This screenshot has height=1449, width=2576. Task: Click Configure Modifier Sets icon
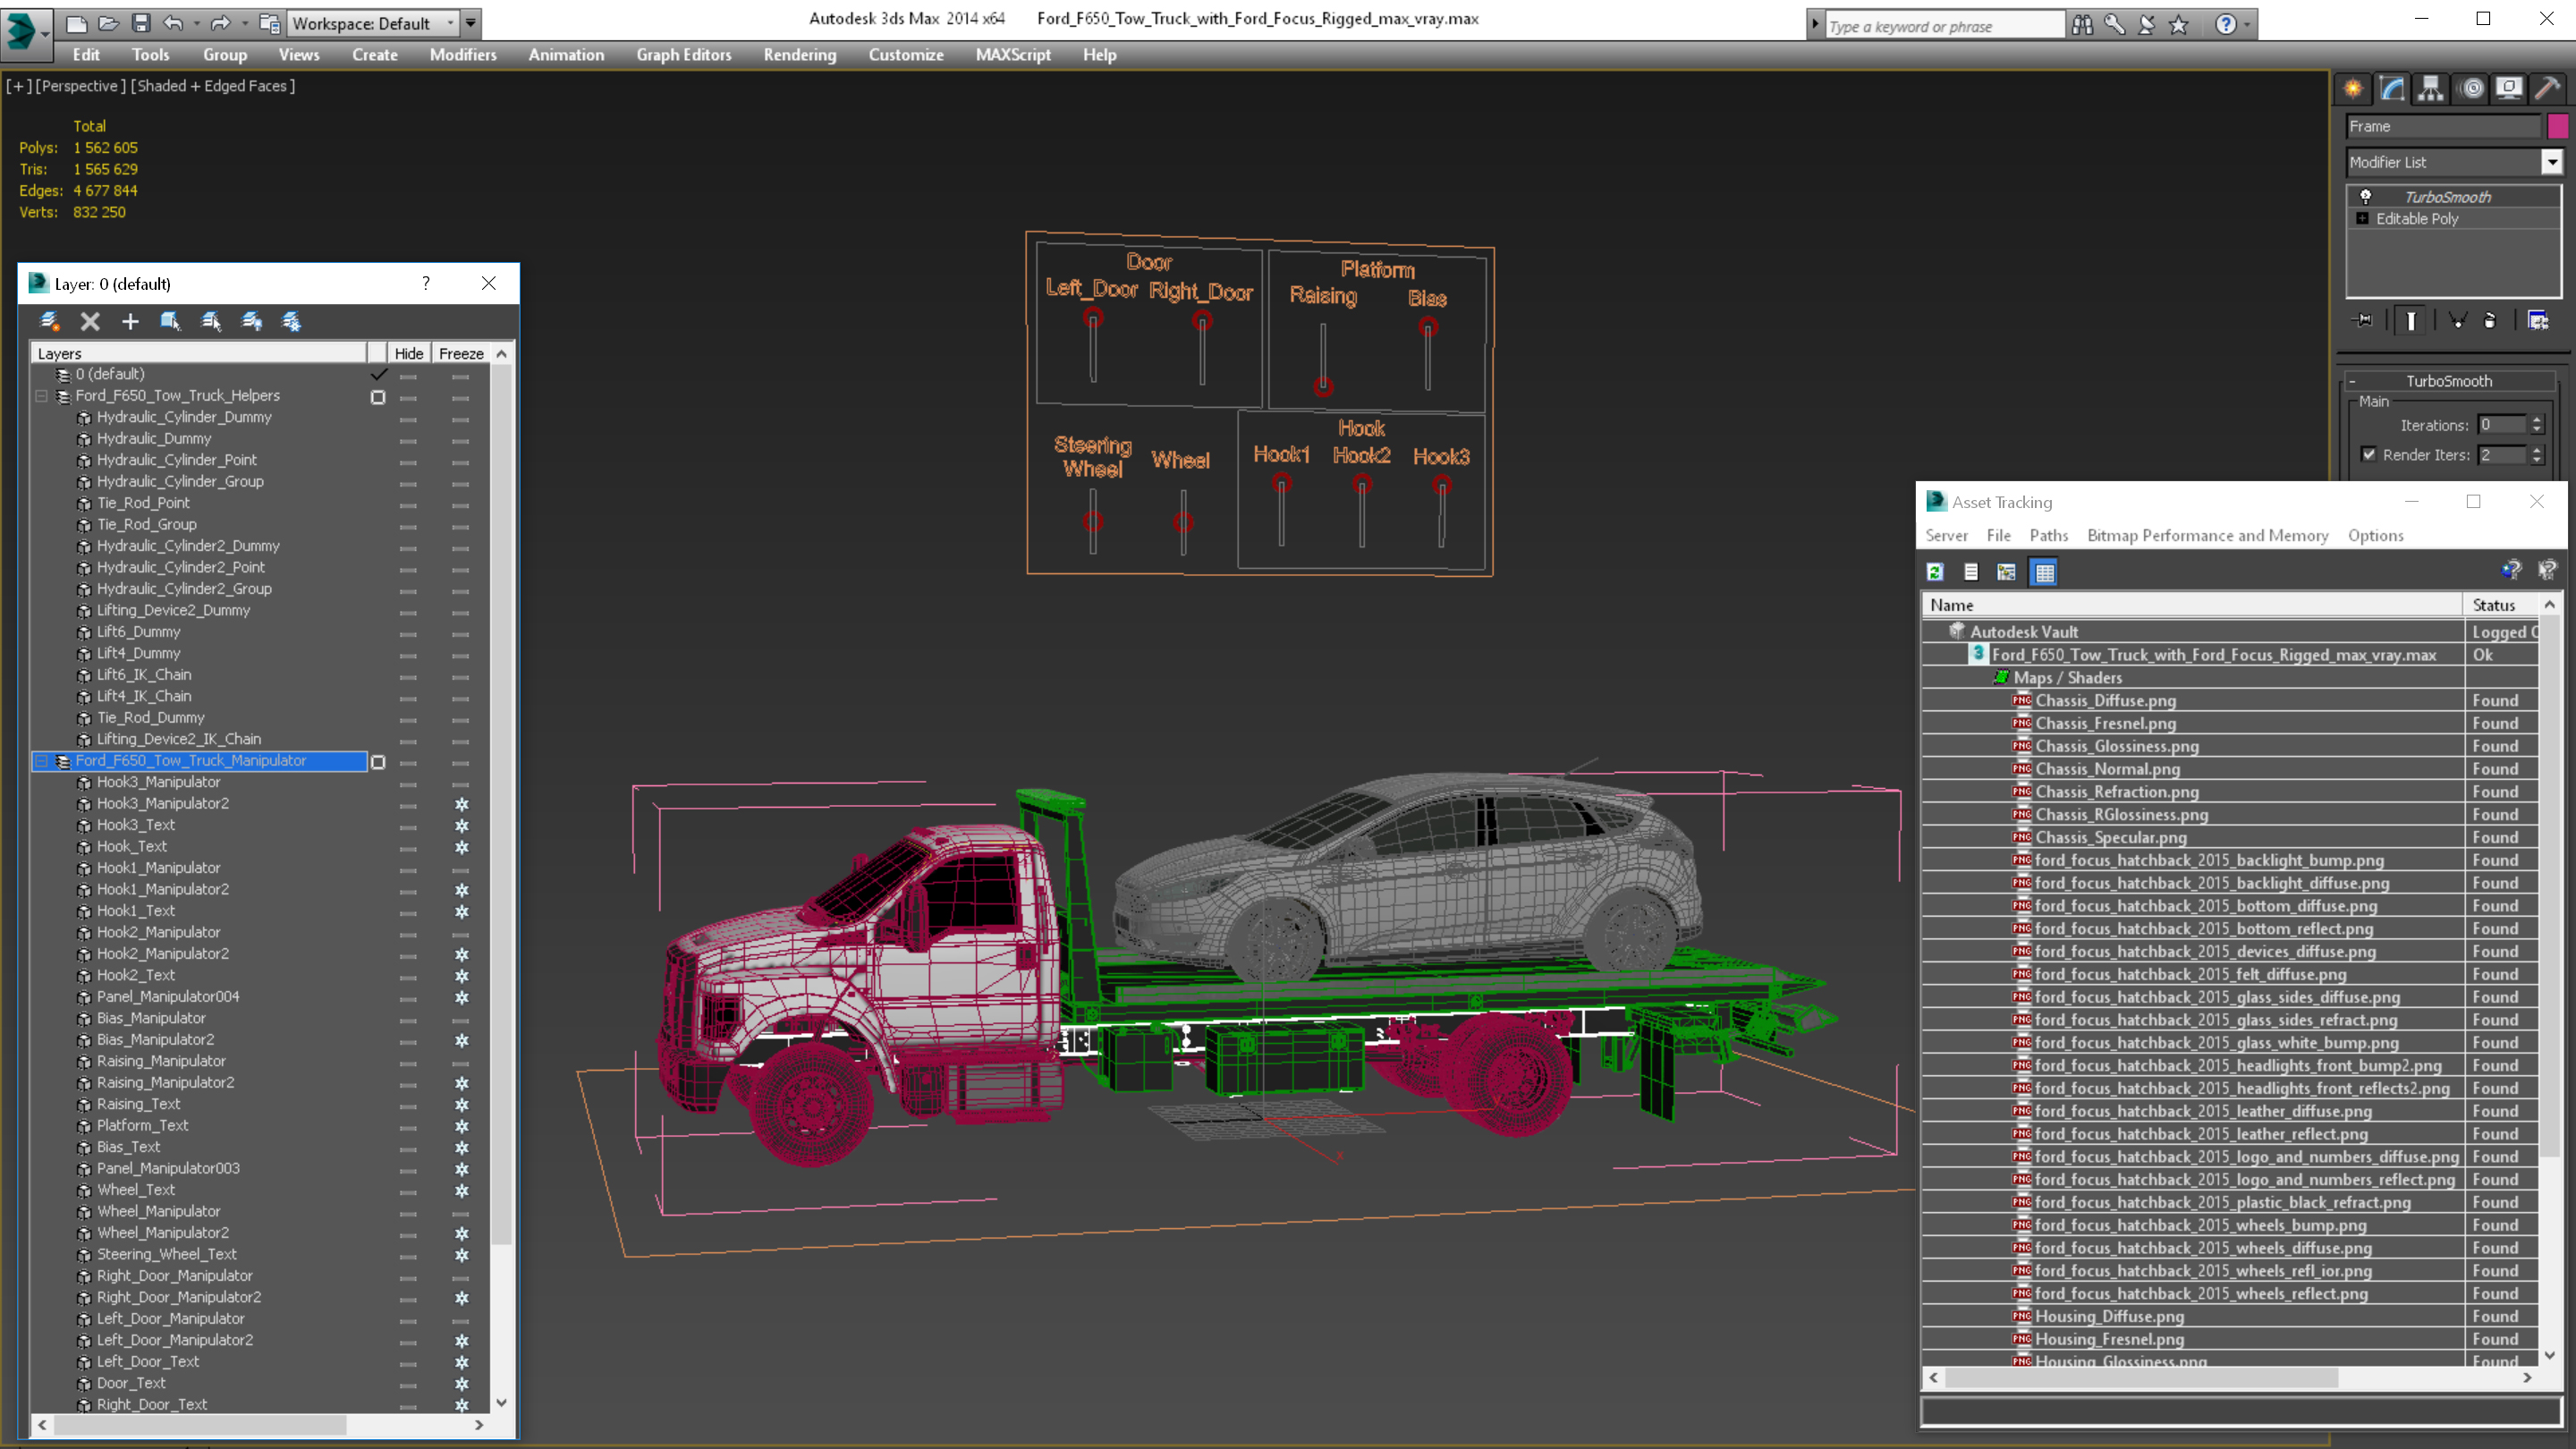click(2538, 320)
